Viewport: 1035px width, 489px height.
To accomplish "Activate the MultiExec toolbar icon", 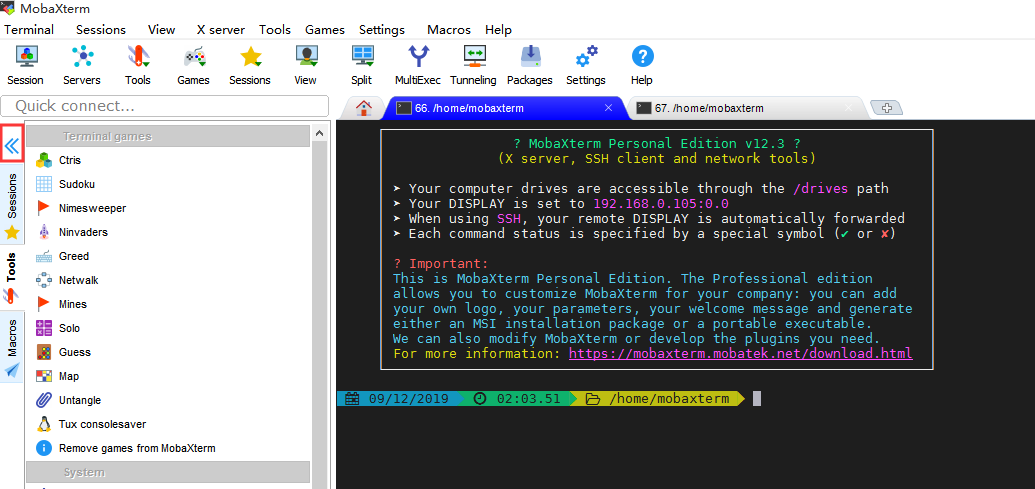I will [x=418, y=65].
